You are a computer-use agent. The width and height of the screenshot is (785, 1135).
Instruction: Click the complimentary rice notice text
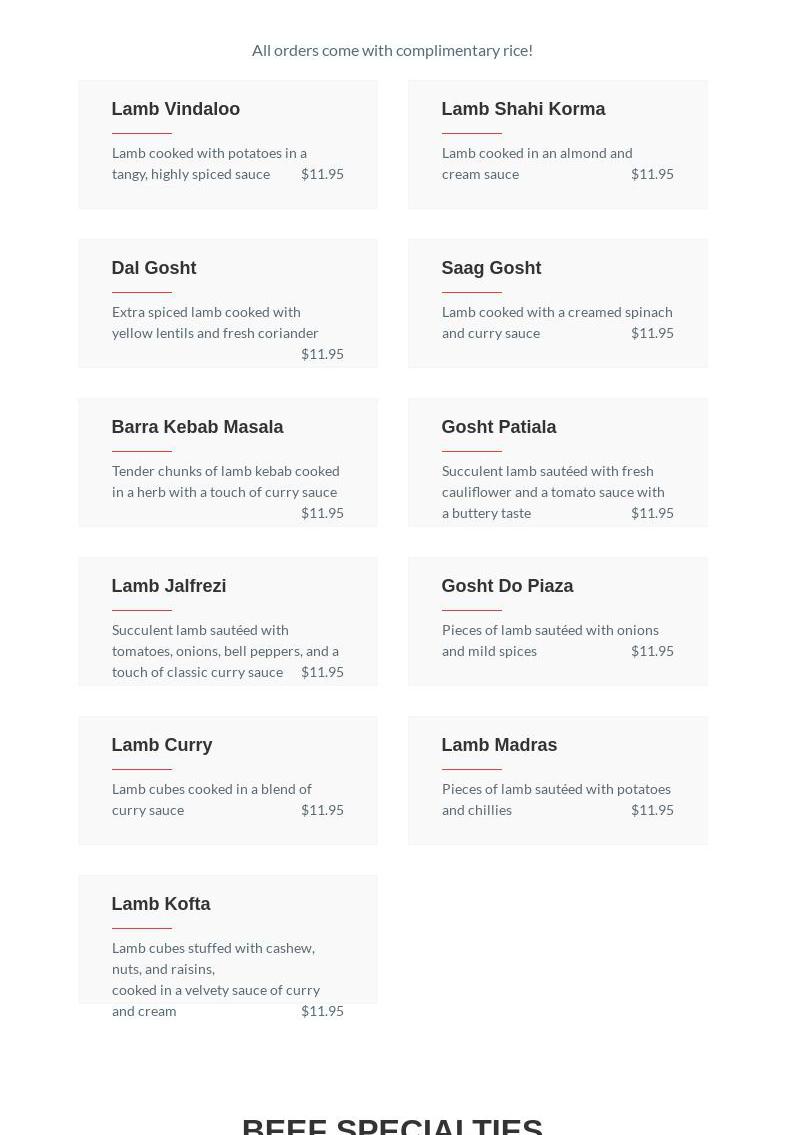[x=392, y=50]
